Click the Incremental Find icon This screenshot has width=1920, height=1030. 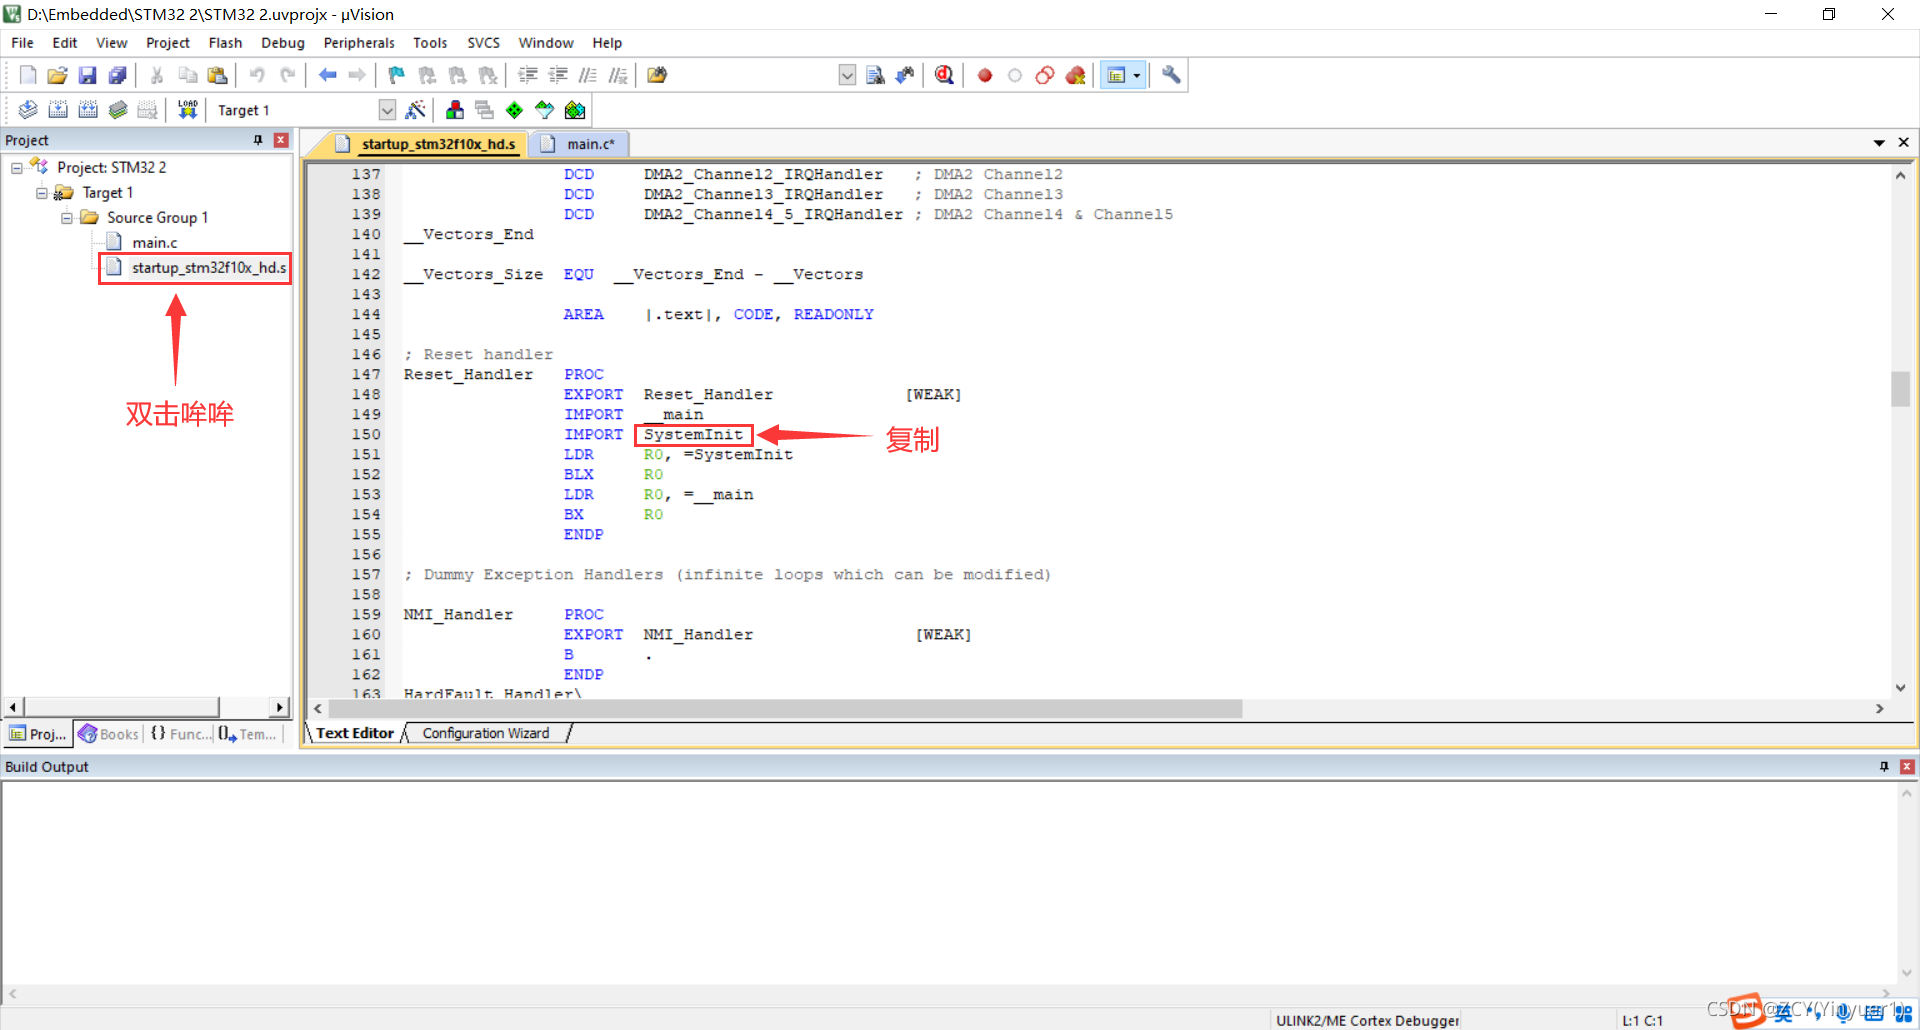[905, 75]
